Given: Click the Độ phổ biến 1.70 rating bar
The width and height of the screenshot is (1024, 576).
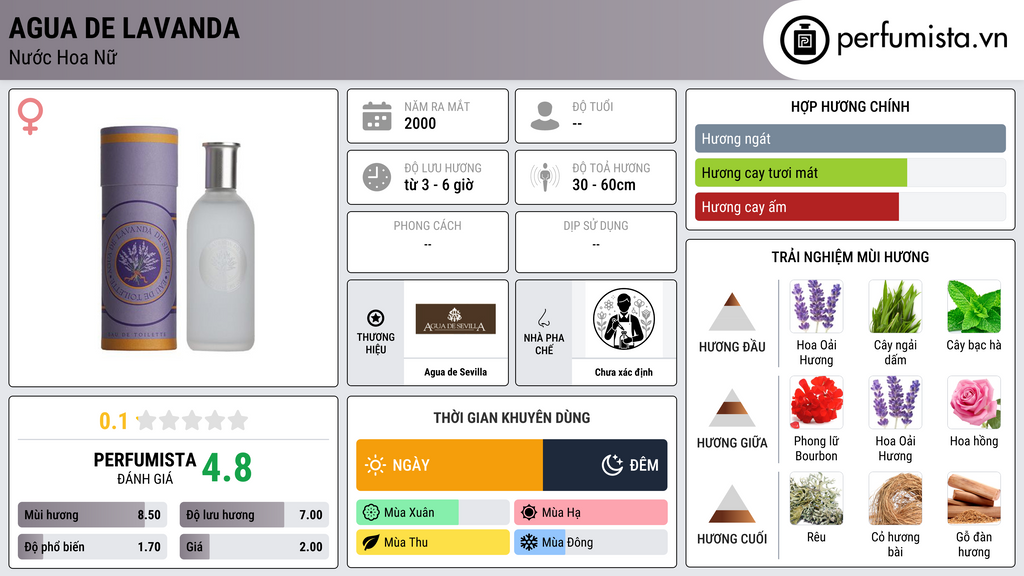Looking at the screenshot, I should (x=92, y=547).
